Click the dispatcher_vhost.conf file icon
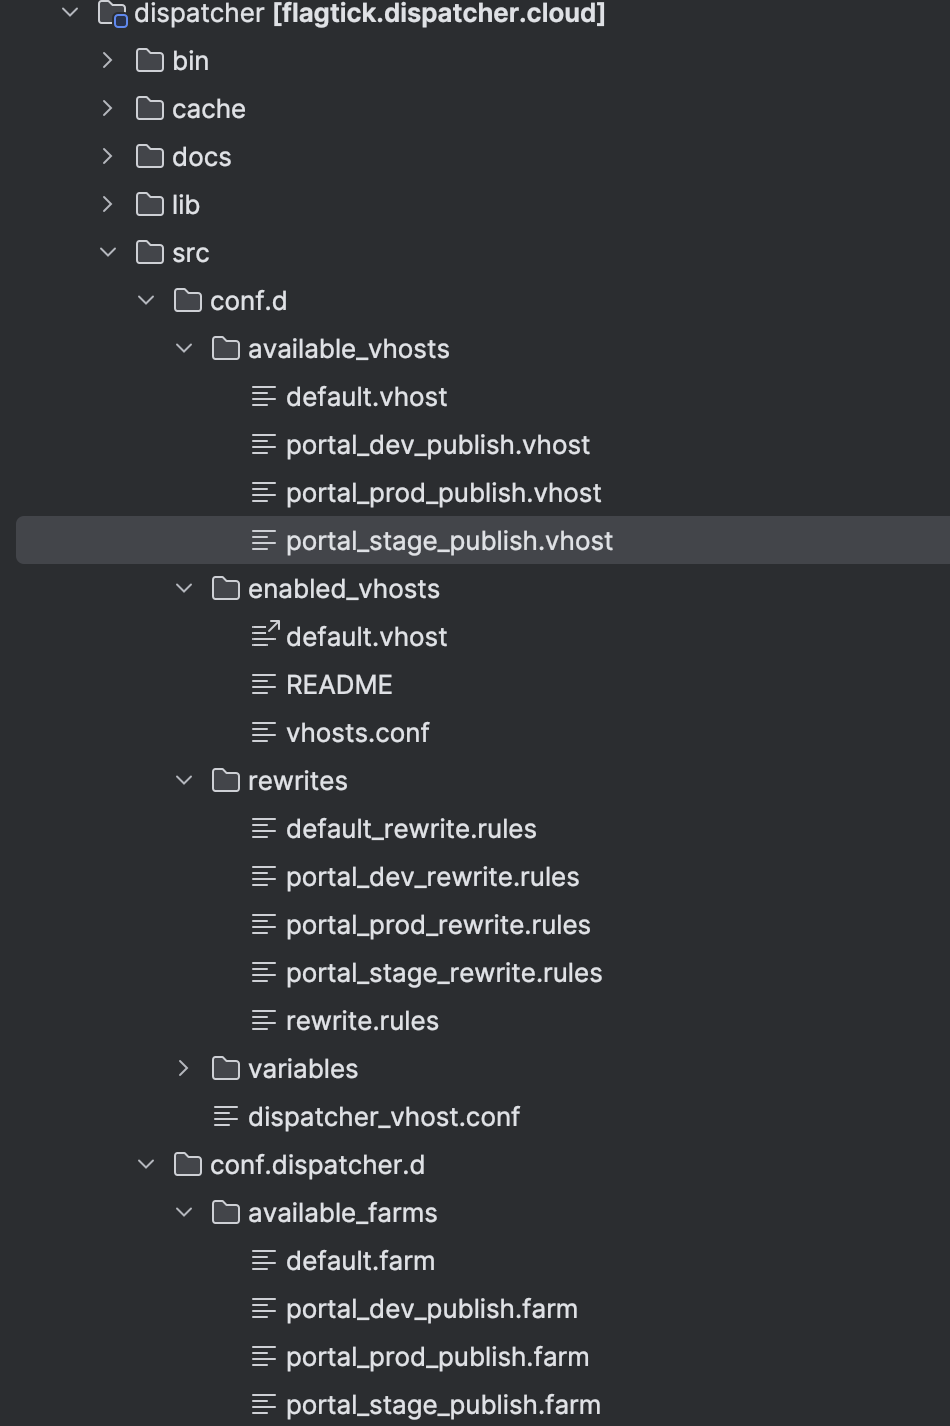The height and width of the screenshot is (1426, 950). coord(226,1117)
